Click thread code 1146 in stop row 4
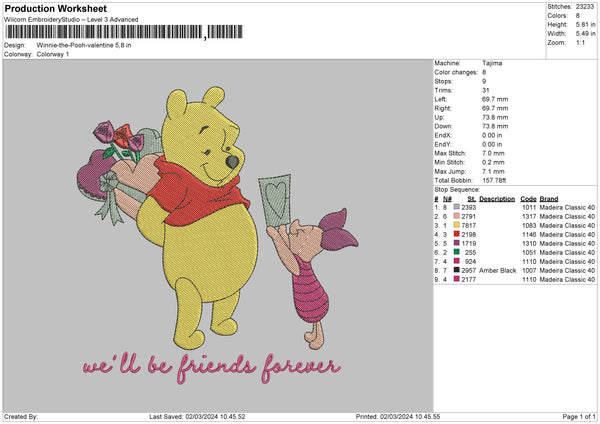Screen dimensions: 600x424 [x=529, y=235]
